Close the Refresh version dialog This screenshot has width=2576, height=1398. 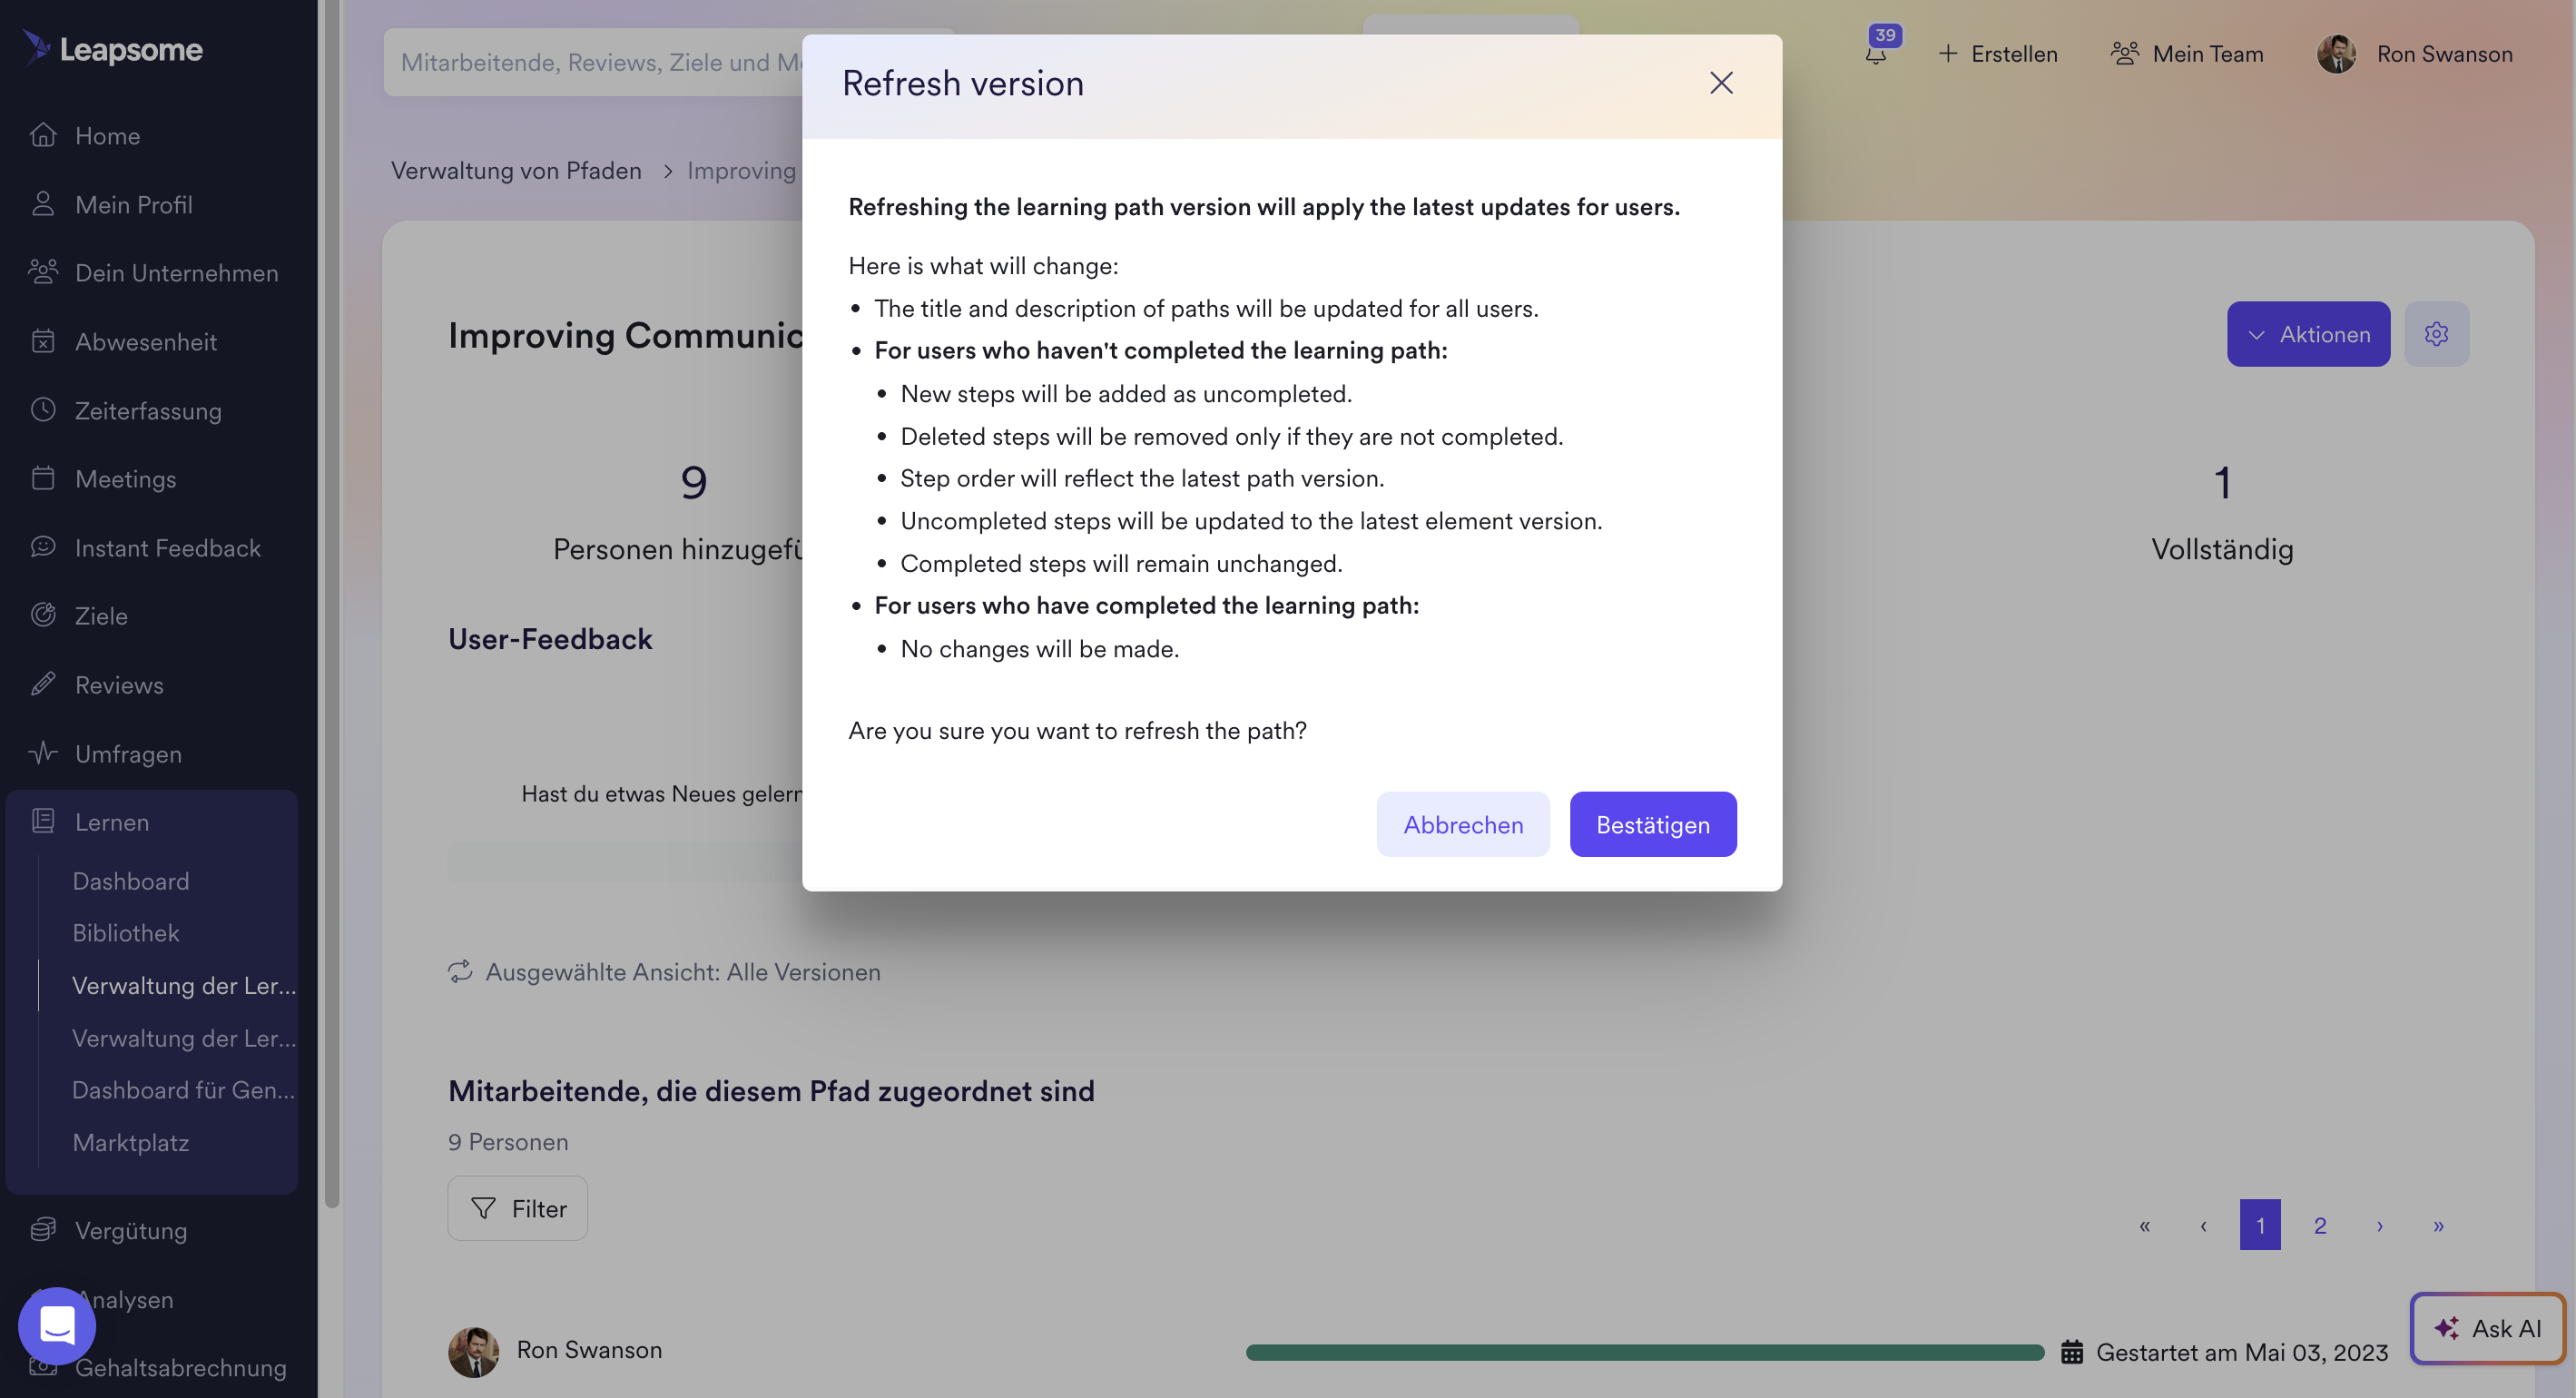coord(1721,83)
